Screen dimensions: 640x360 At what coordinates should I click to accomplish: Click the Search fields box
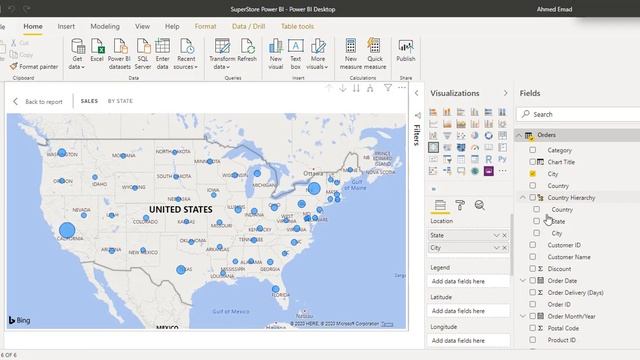(579, 114)
